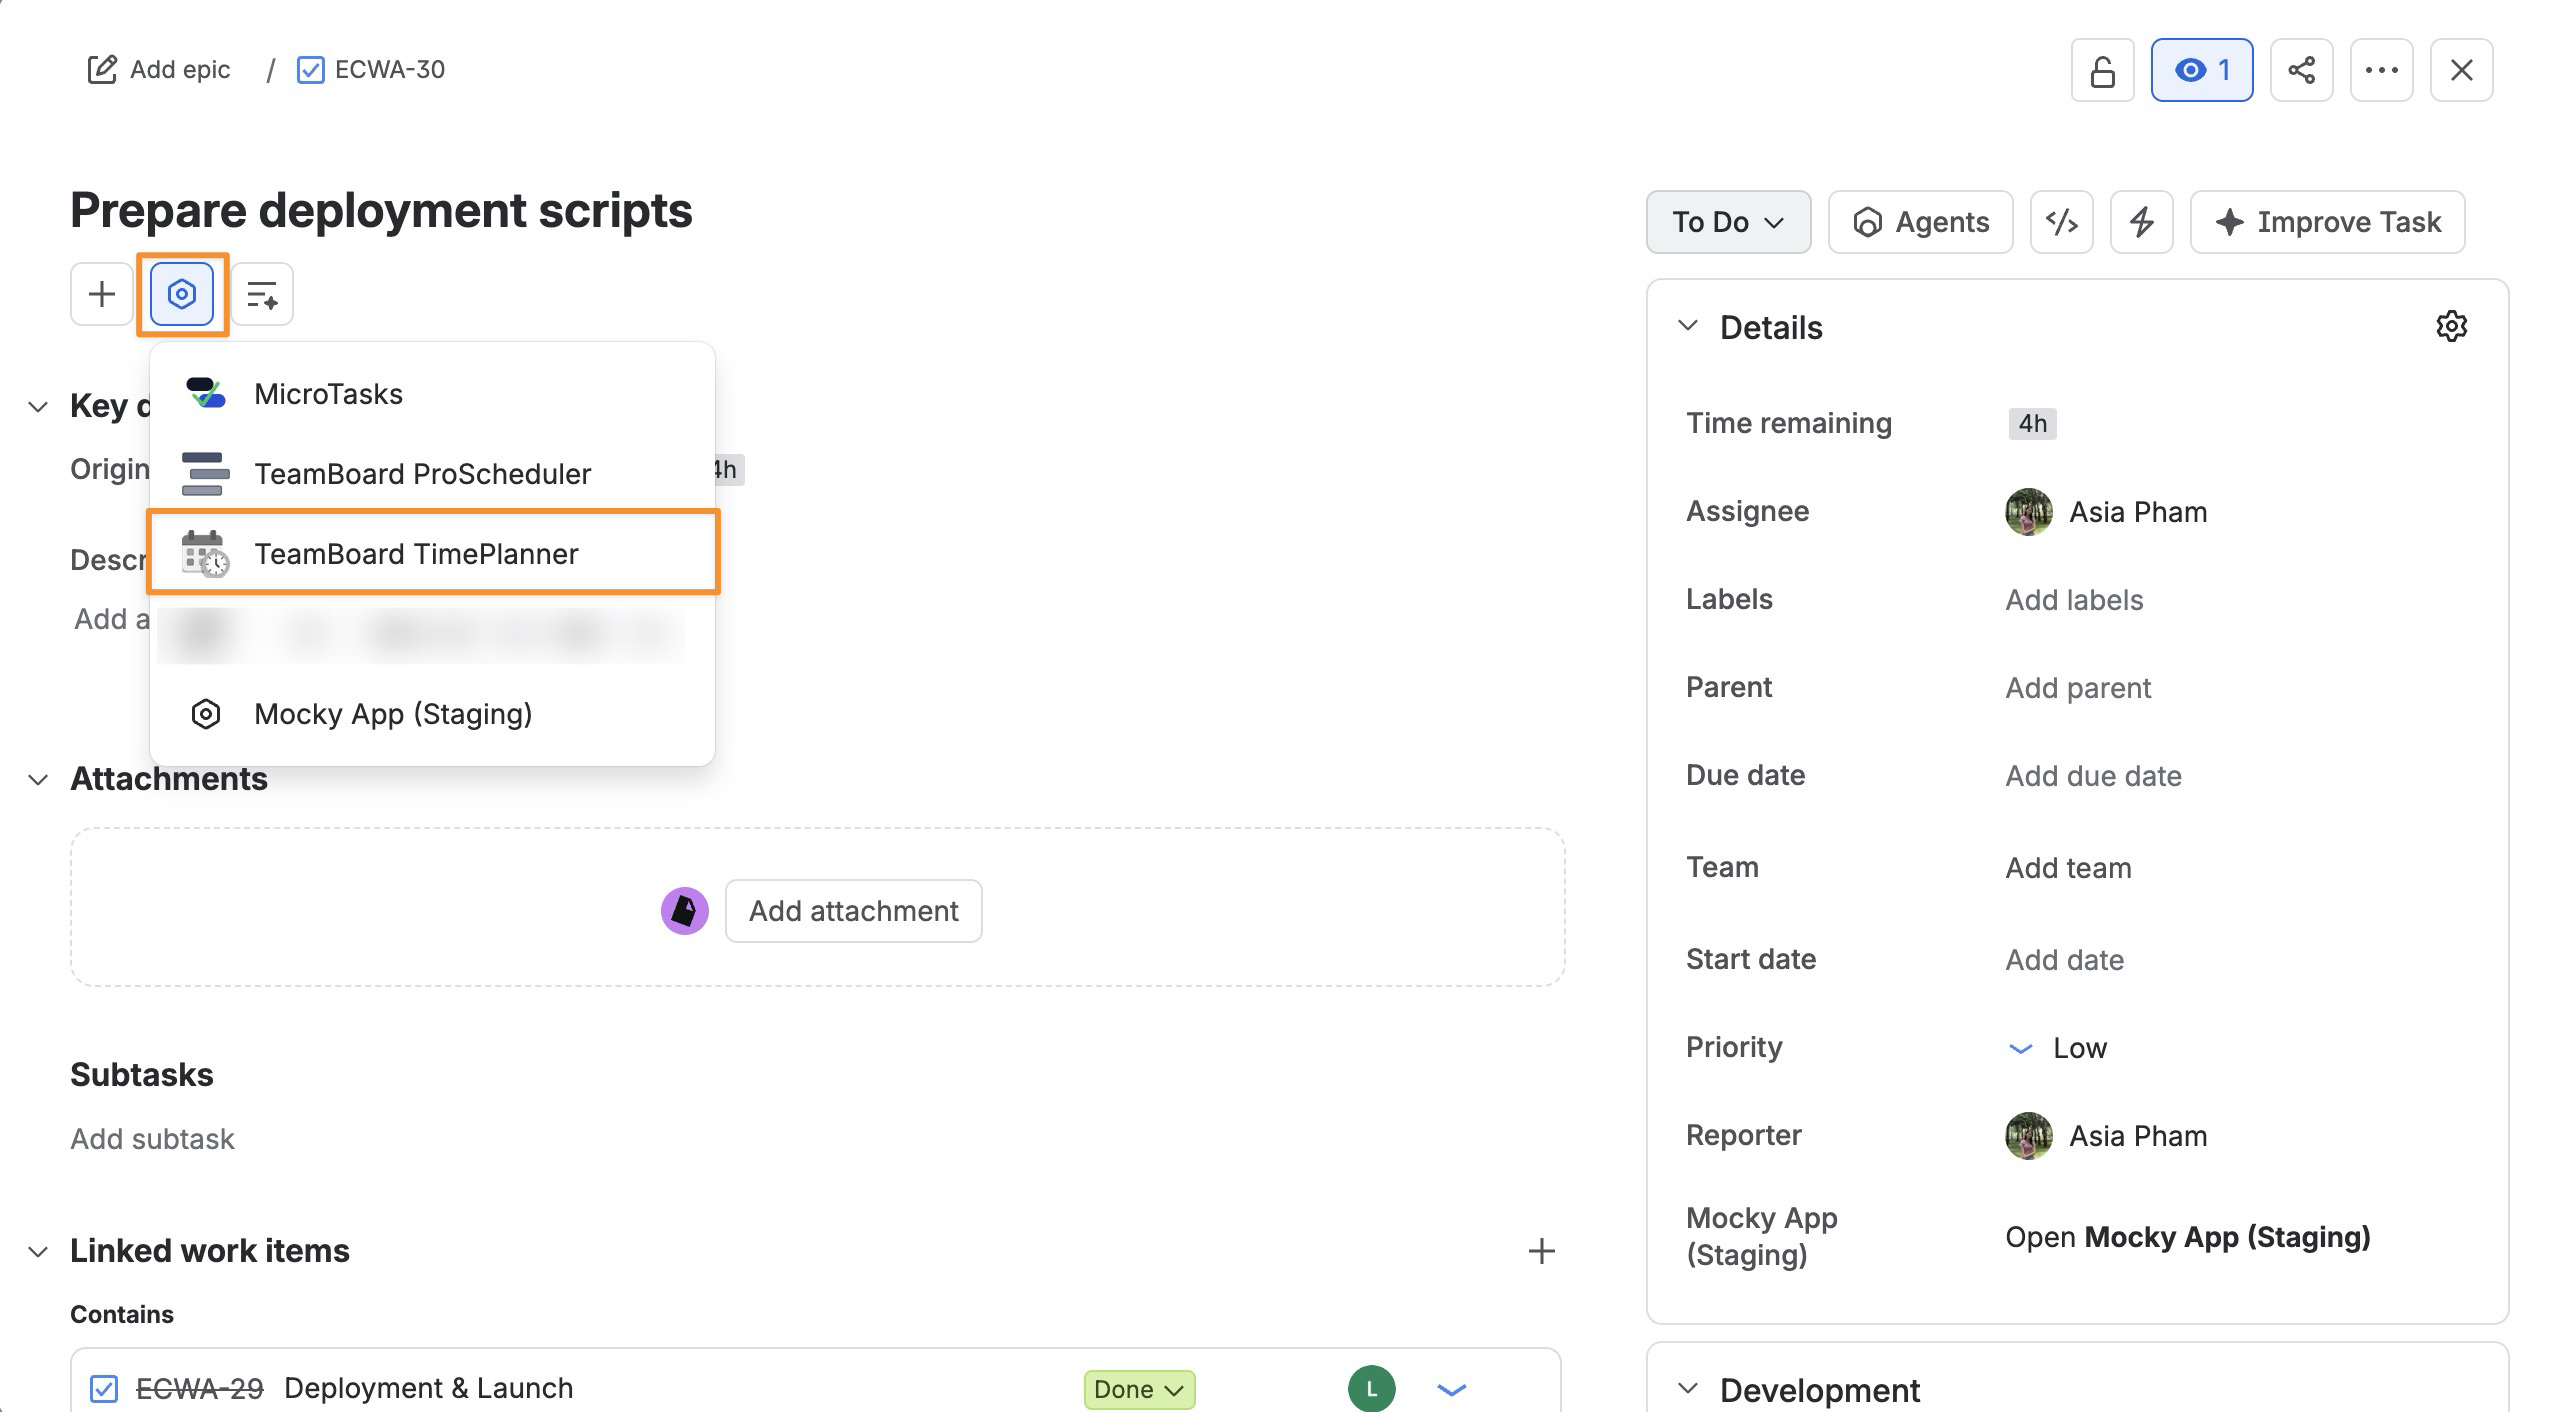Click the Add attachment button
The height and width of the screenshot is (1412, 2552).
pos(853,911)
